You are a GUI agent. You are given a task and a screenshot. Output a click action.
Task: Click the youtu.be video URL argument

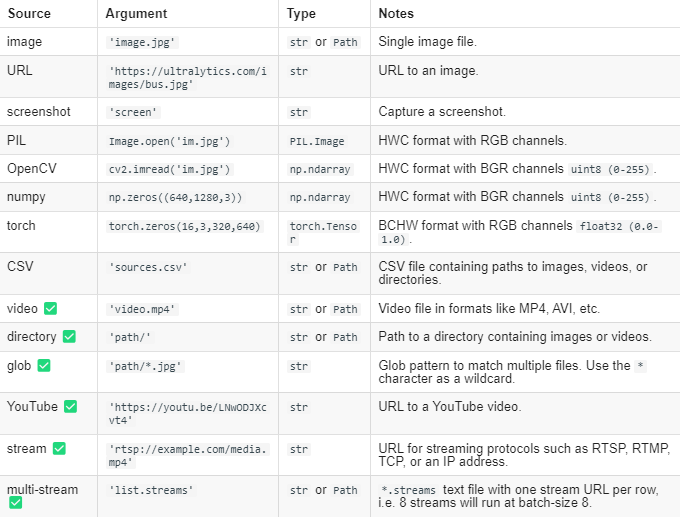point(188,414)
